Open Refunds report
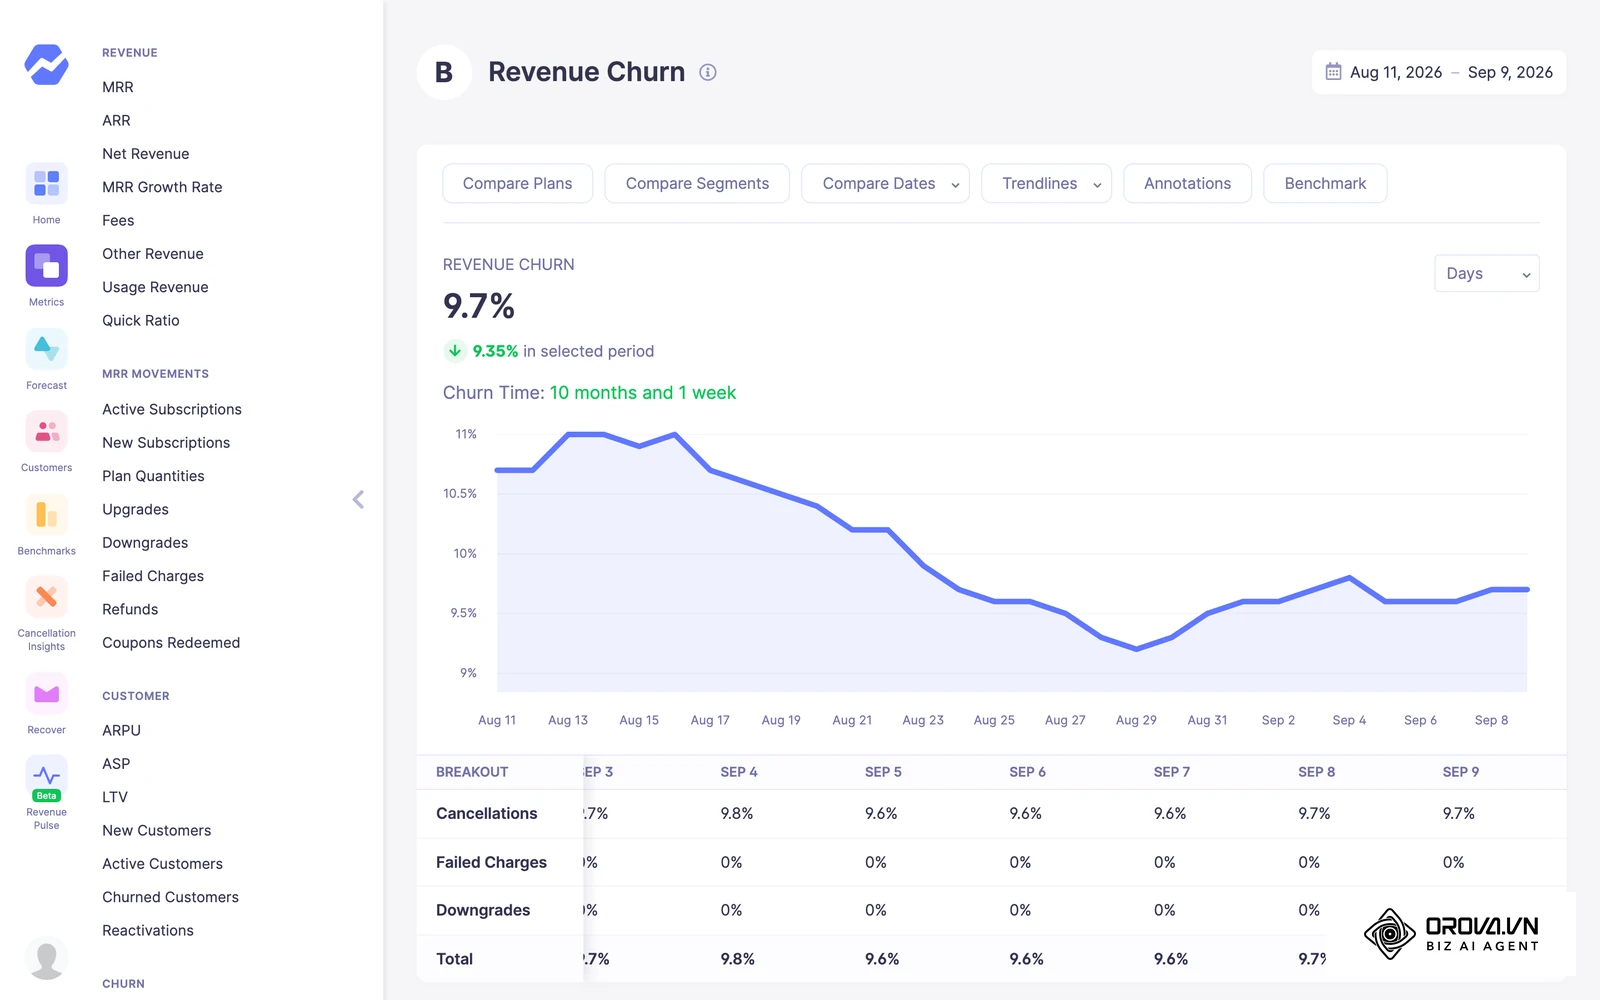Image resolution: width=1600 pixels, height=1000 pixels. coord(130,609)
